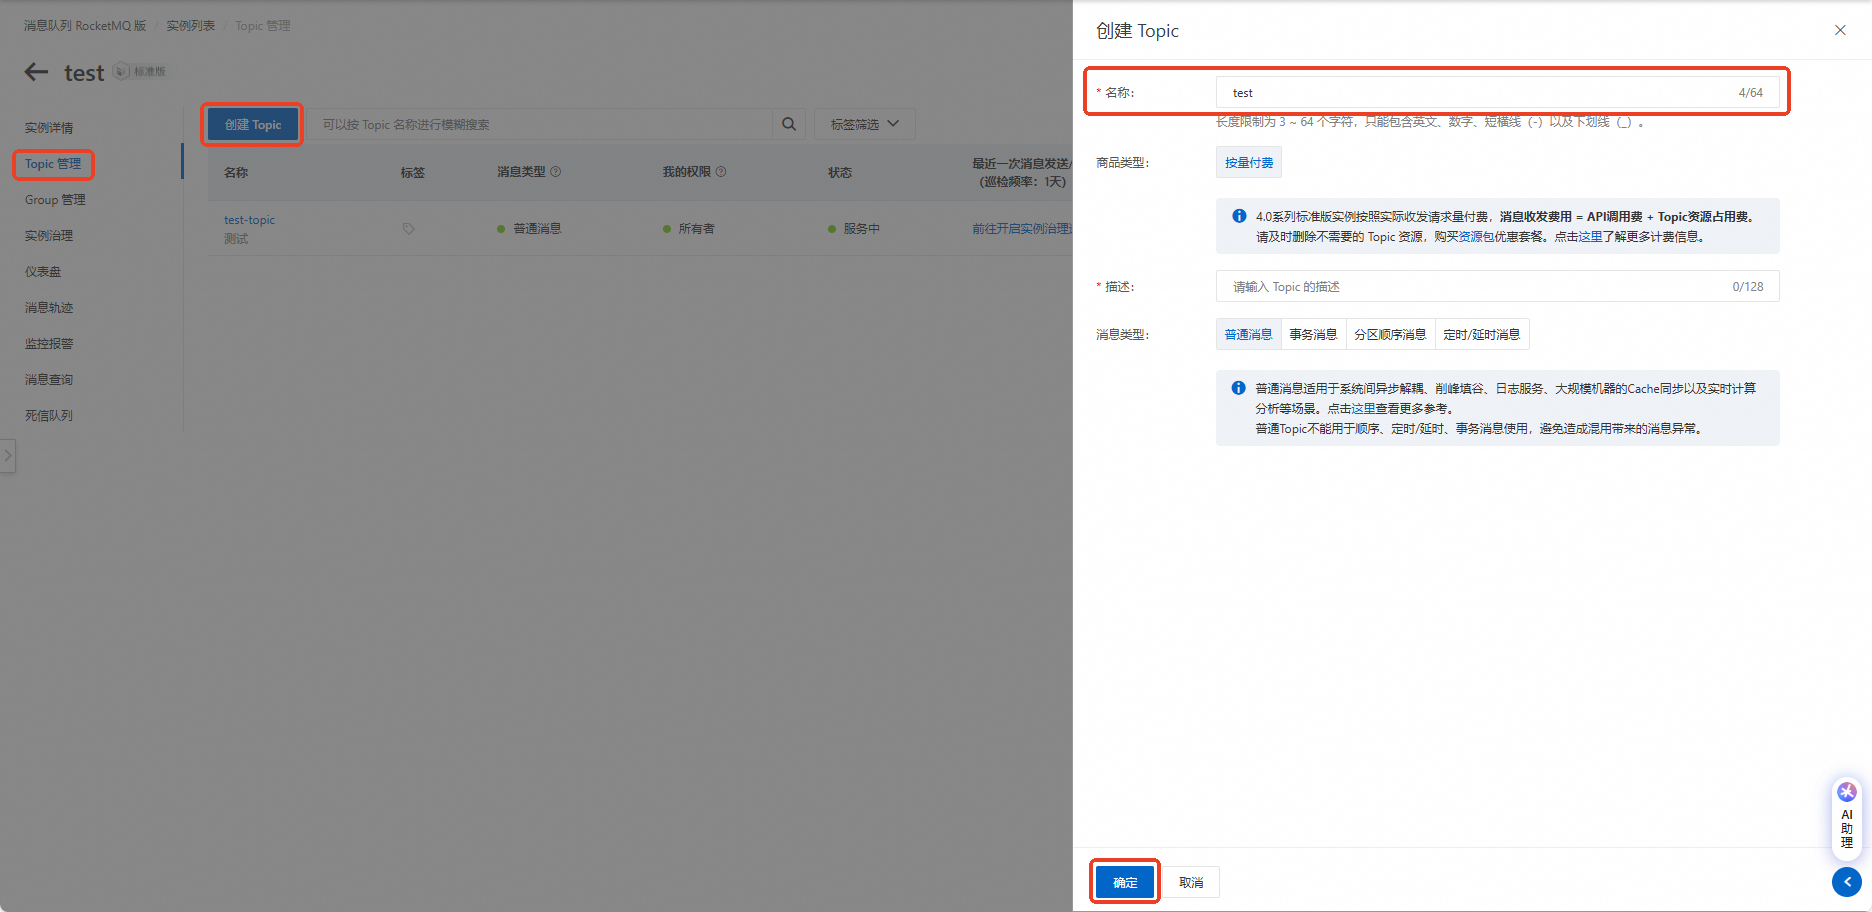Expand the collapsed left side panel handle
The height and width of the screenshot is (912, 1872).
(x=8, y=456)
